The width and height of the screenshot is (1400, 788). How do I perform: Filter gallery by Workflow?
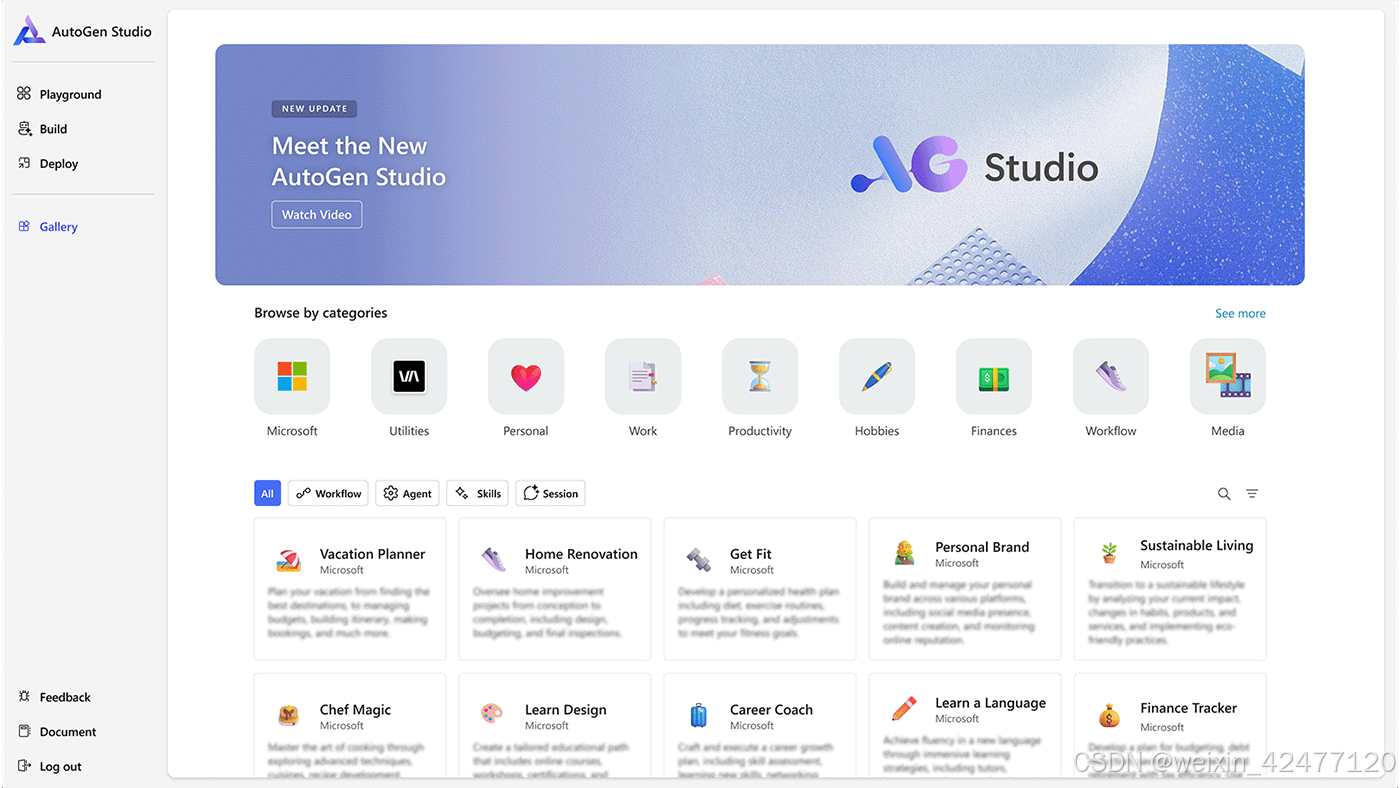click(328, 493)
